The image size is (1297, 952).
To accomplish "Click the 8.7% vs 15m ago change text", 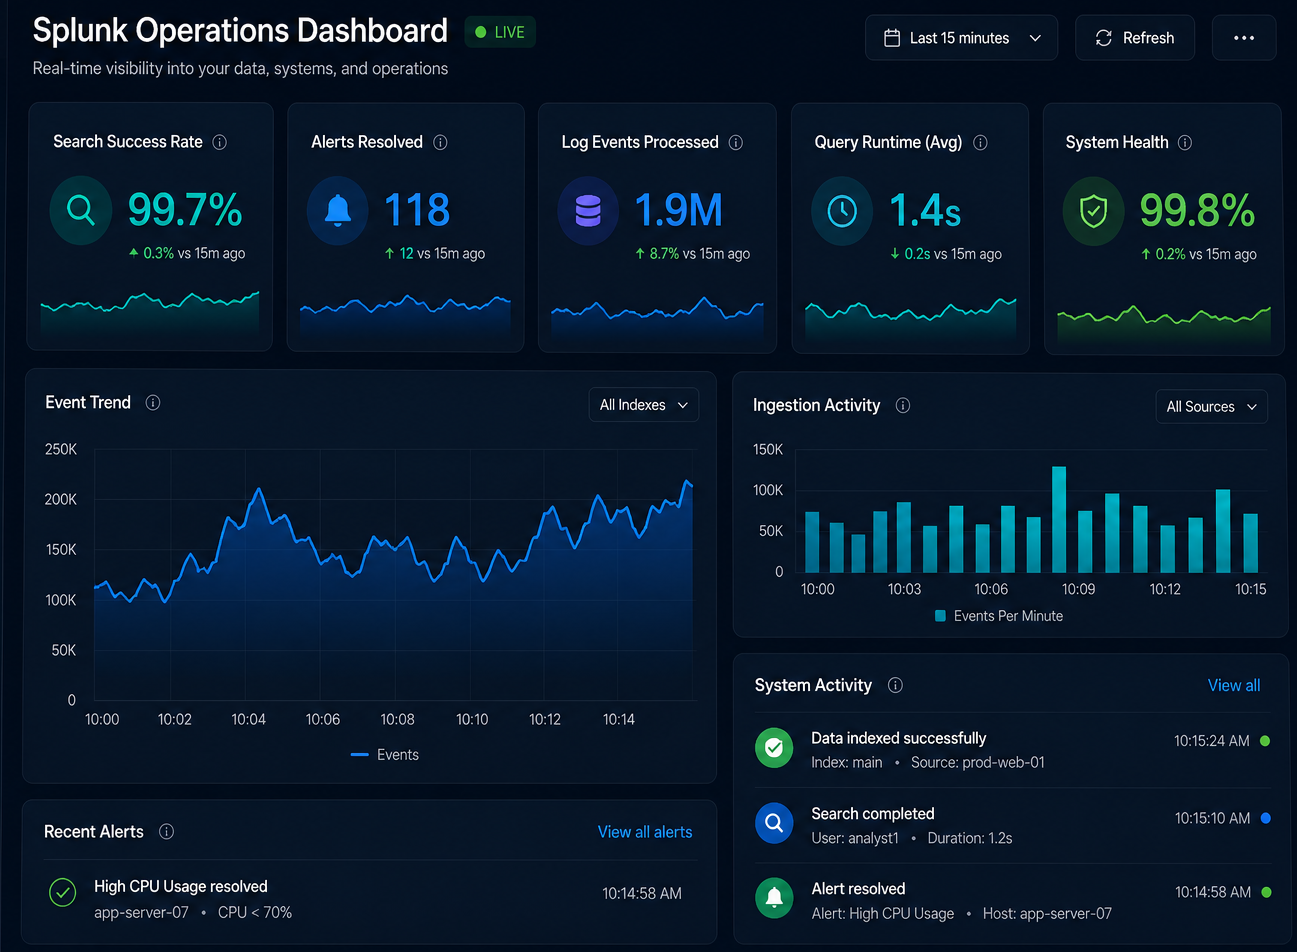I will [x=693, y=254].
